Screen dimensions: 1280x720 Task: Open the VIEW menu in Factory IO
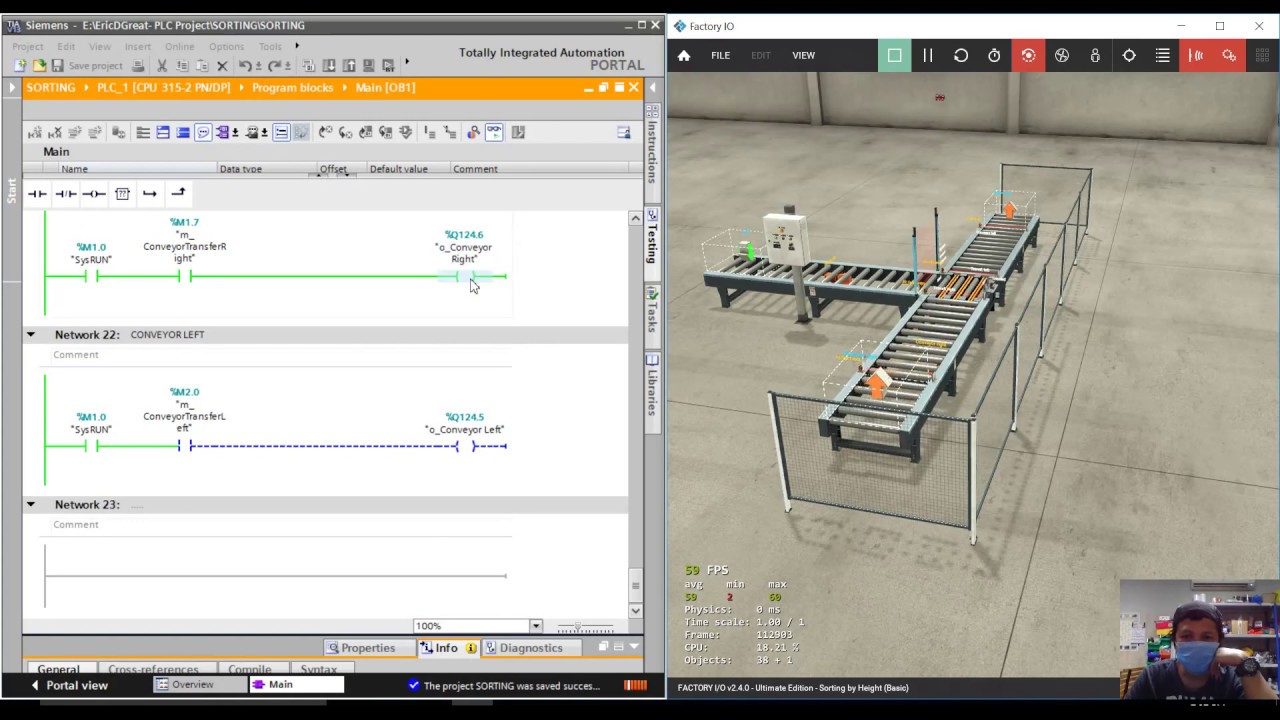pos(803,55)
